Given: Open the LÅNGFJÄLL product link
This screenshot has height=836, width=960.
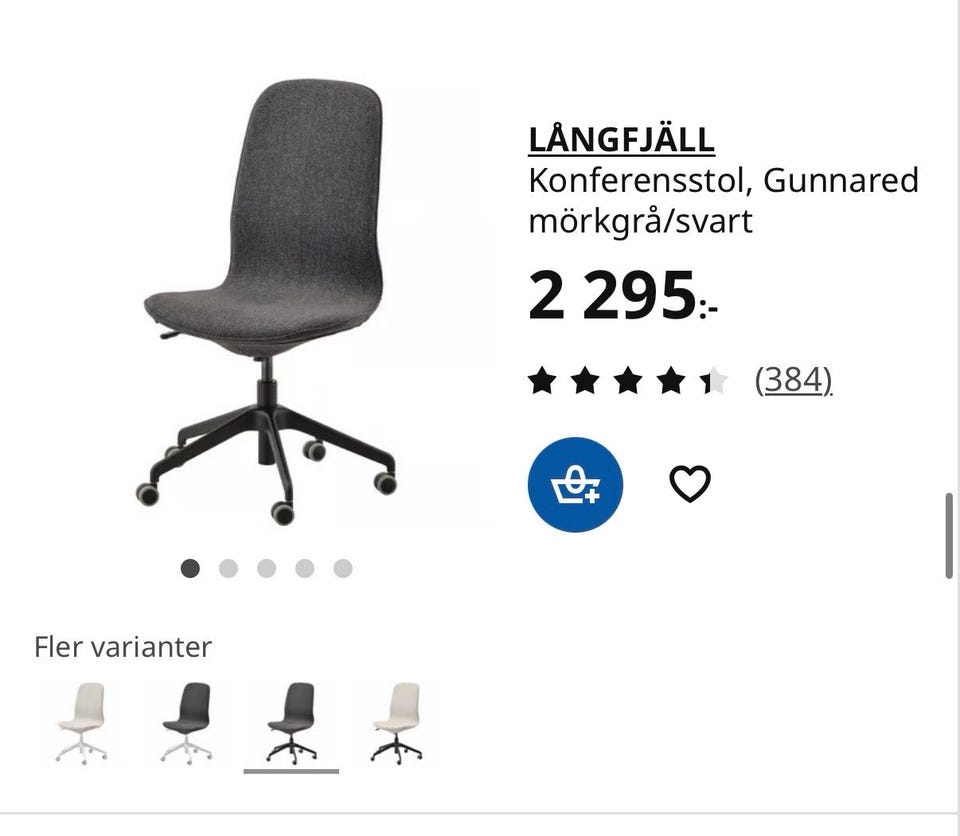Looking at the screenshot, I should point(621,140).
